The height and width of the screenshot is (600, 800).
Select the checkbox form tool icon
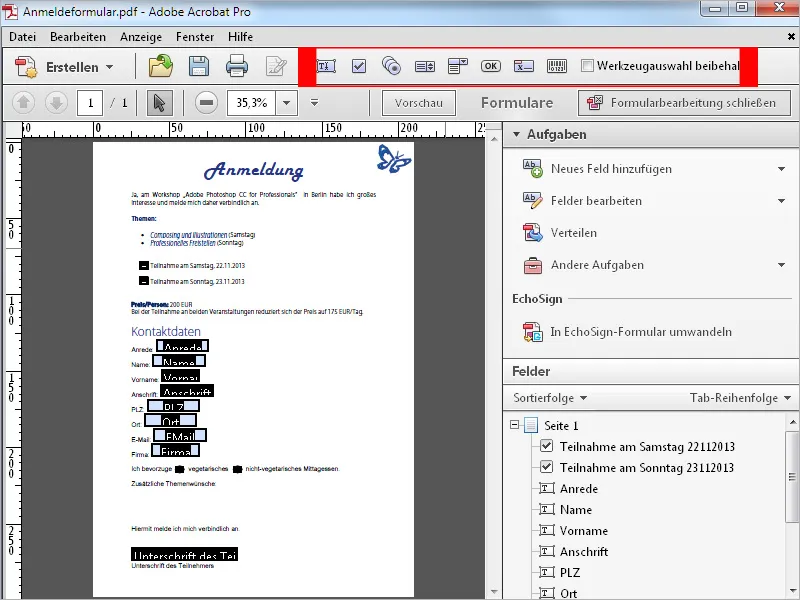click(359, 66)
